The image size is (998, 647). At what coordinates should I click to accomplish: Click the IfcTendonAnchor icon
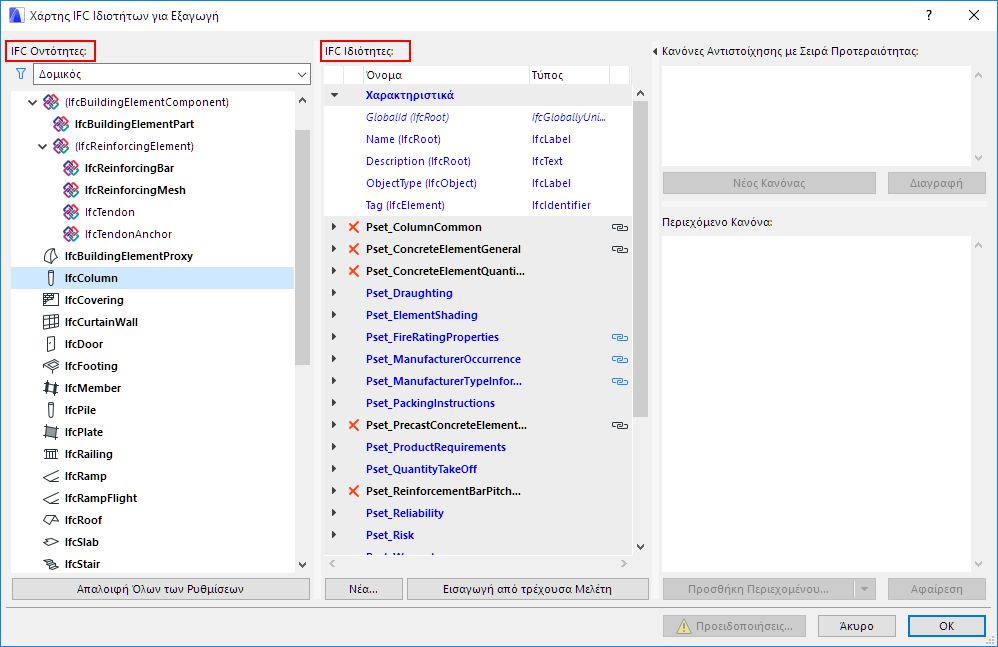pos(71,234)
